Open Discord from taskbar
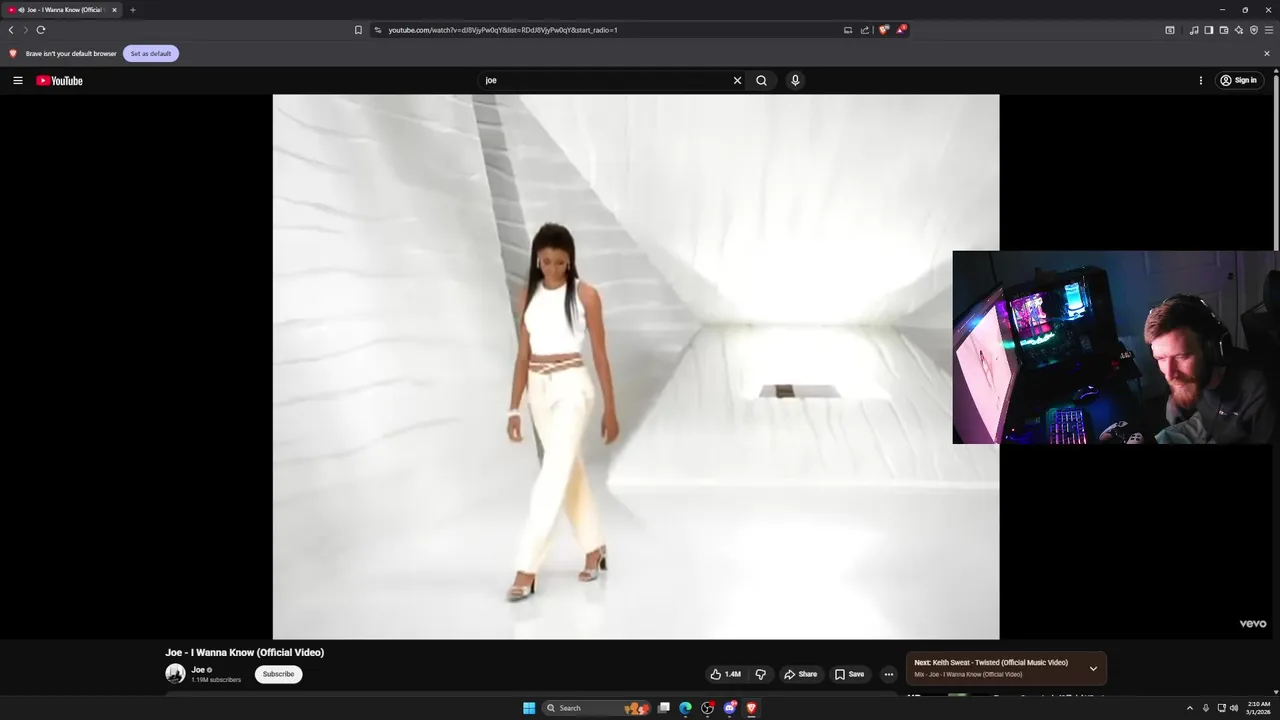The height and width of the screenshot is (720, 1280). point(730,708)
